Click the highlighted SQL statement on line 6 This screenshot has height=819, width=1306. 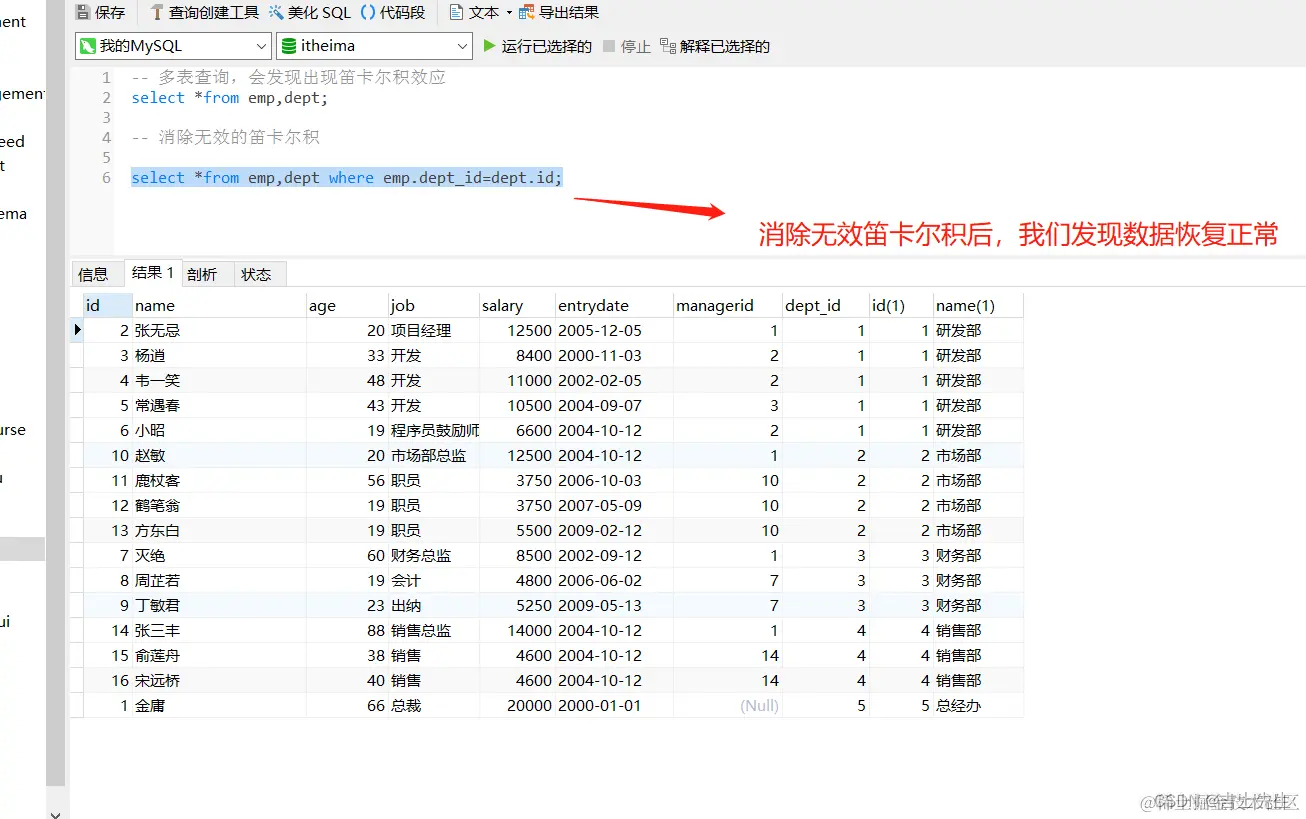(x=347, y=178)
